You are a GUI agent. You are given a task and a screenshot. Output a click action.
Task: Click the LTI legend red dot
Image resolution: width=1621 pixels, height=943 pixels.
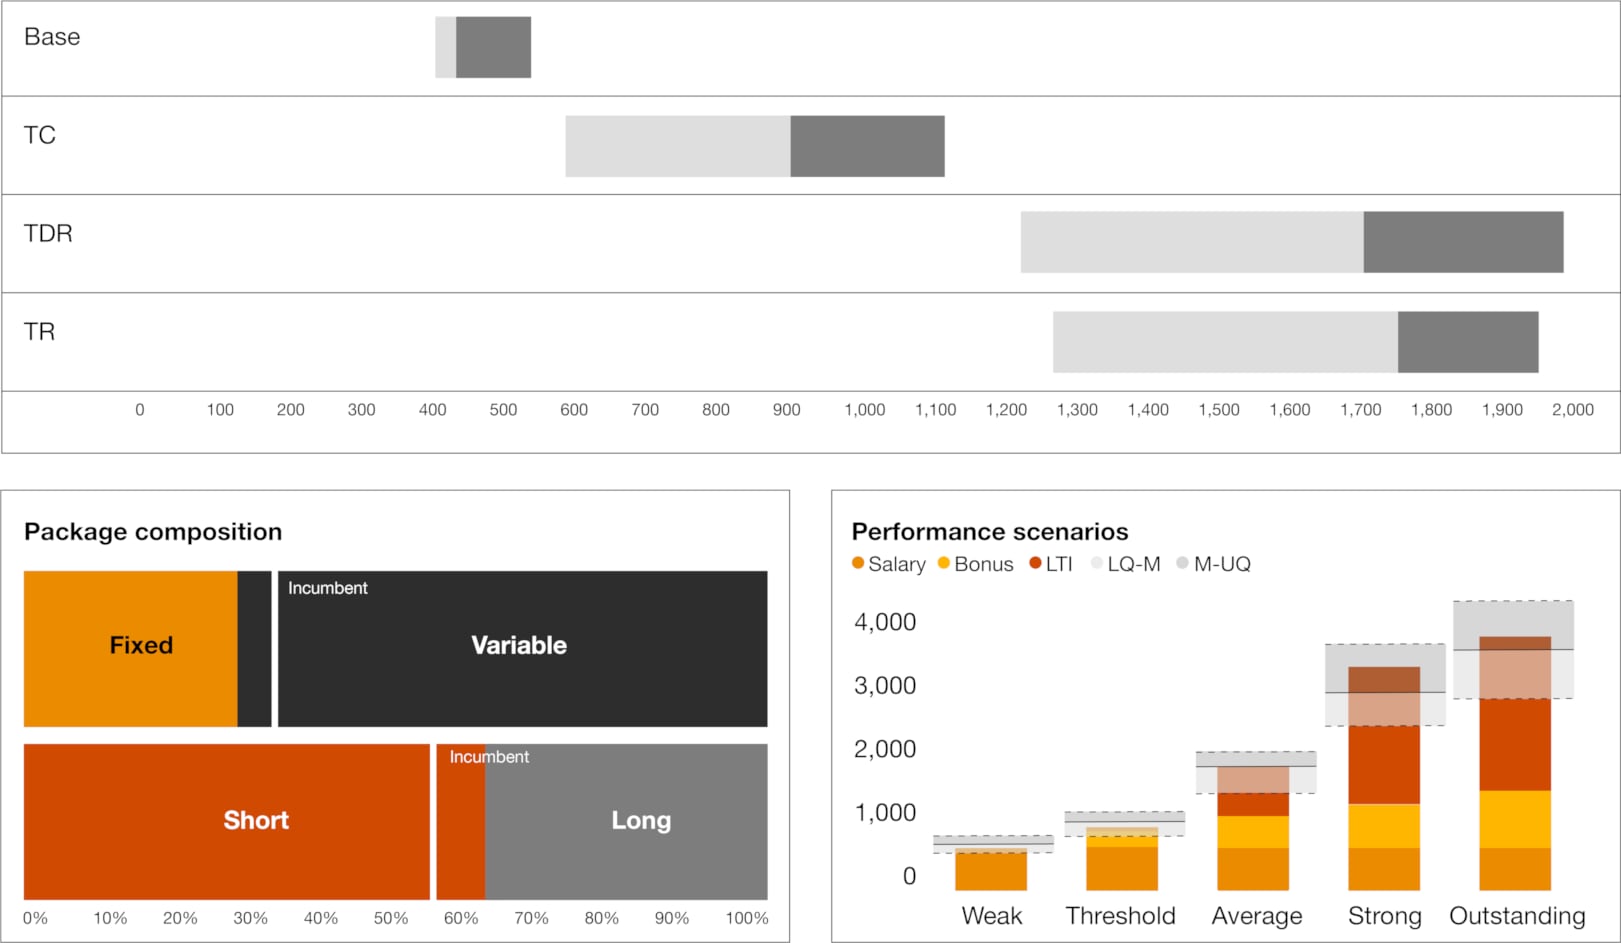pyautogui.click(x=1036, y=564)
